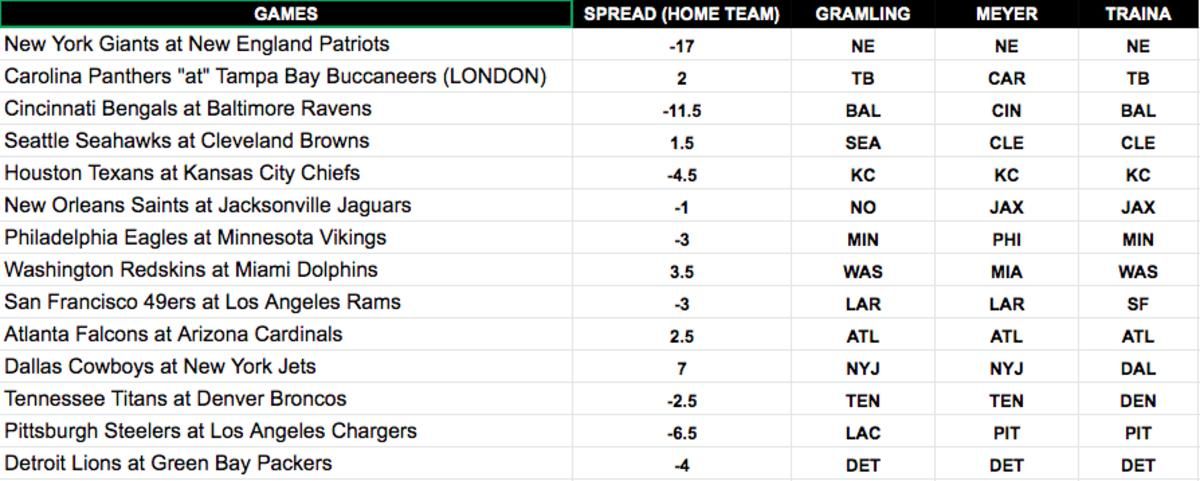The width and height of the screenshot is (1200, 481).
Task: Select the Detroit Lions at Green Bay Packers cell
Action: (286, 464)
